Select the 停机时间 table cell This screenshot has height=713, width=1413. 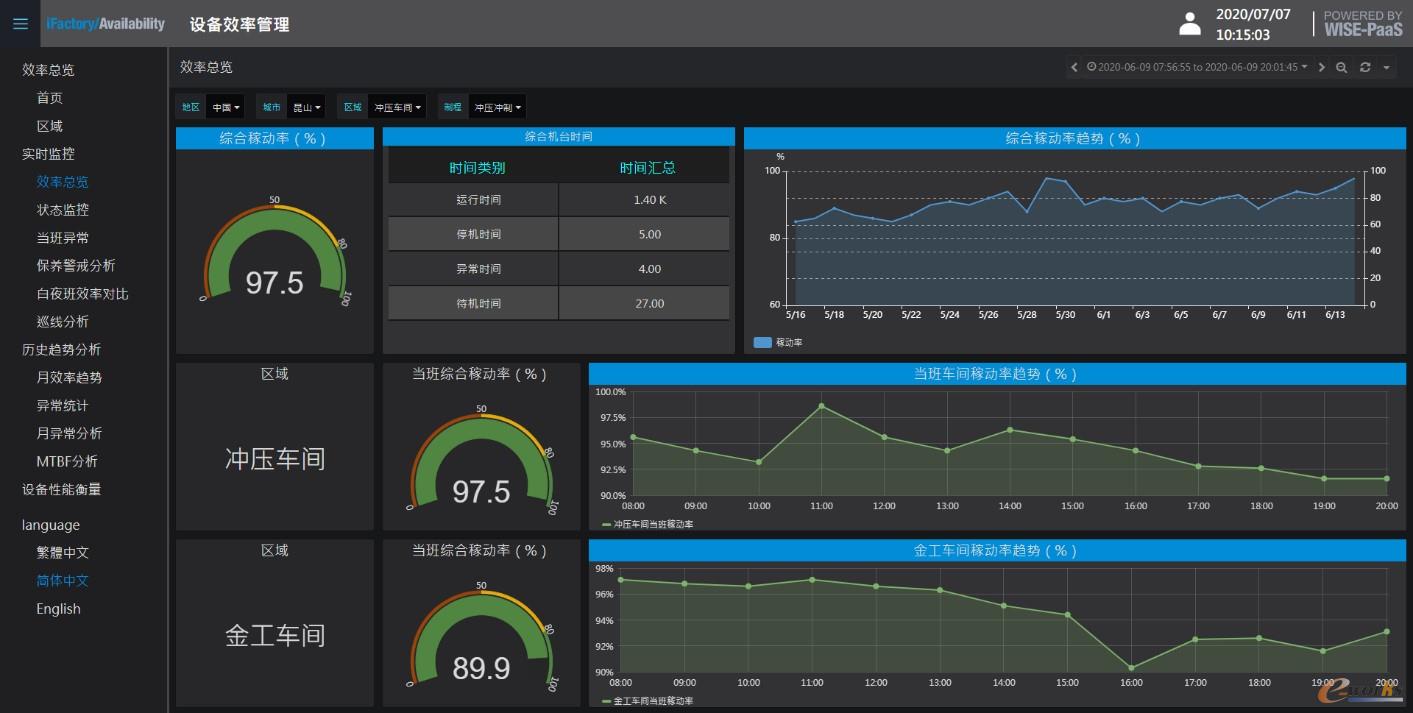tap(473, 234)
